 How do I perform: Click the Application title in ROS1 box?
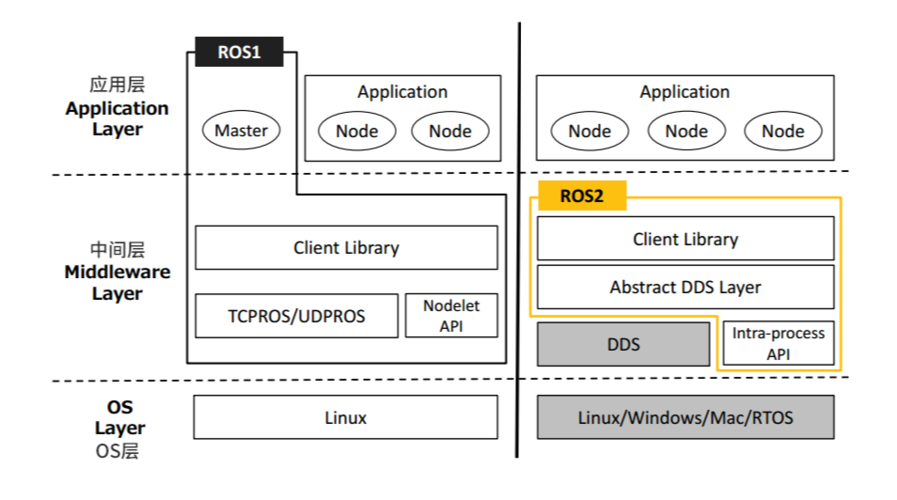pyautogui.click(x=403, y=92)
